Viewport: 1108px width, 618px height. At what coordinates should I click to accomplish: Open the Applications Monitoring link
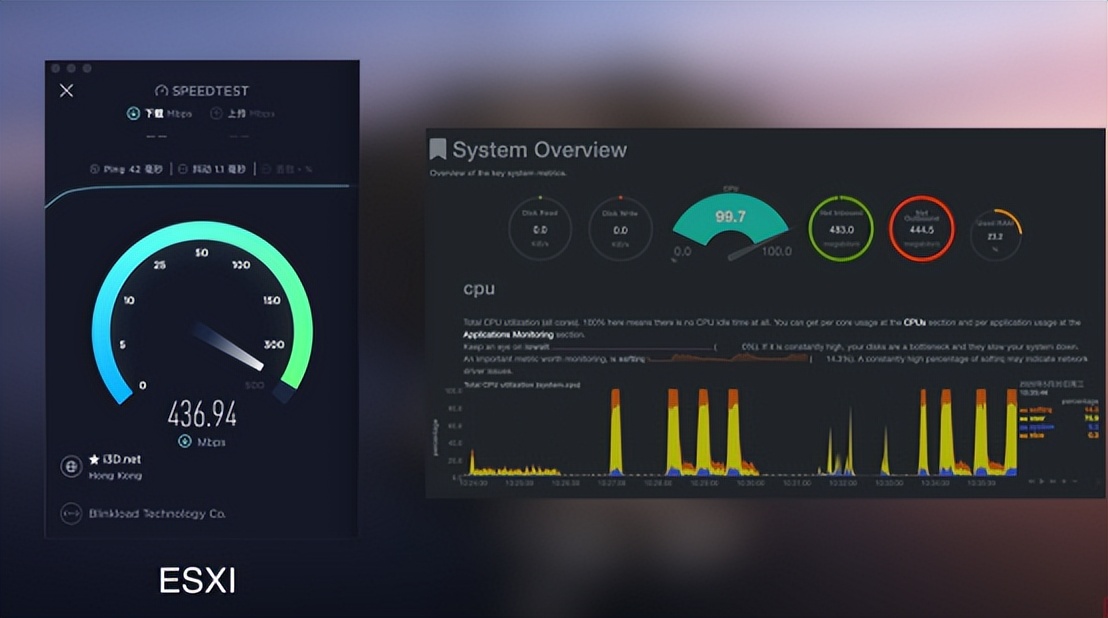508,335
